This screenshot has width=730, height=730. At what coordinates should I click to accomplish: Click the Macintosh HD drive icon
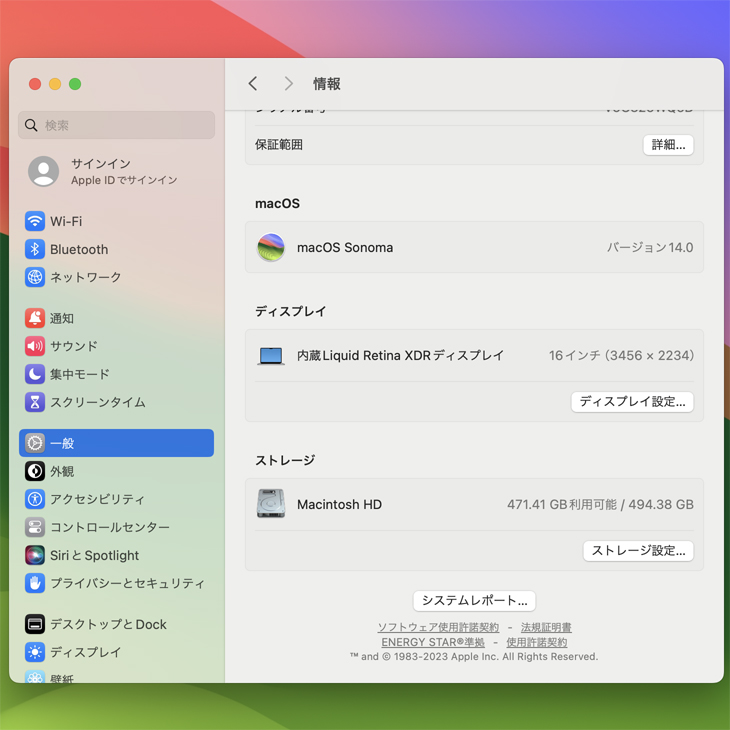[x=270, y=503]
